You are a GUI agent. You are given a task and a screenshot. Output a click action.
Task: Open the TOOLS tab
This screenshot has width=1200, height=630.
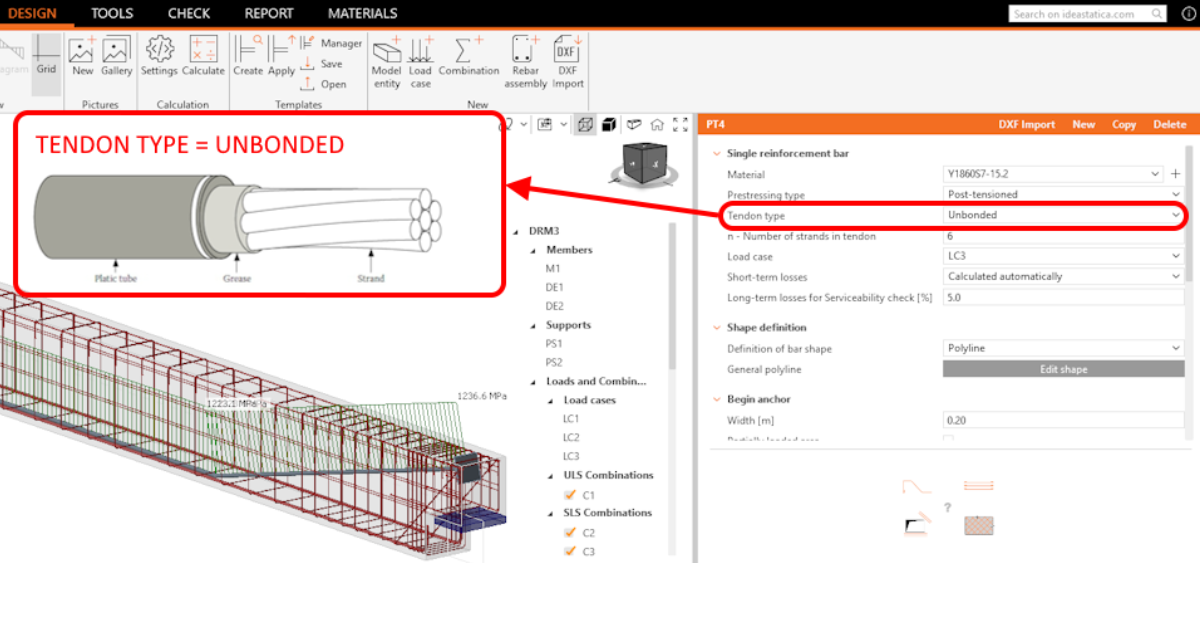[x=112, y=13]
